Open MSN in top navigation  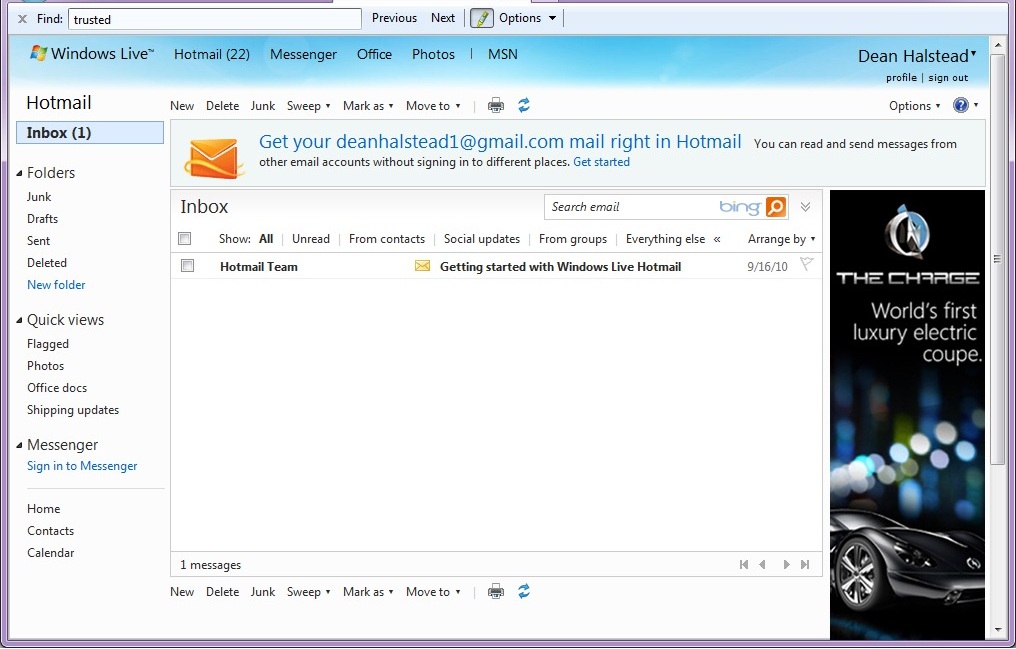(x=502, y=54)
